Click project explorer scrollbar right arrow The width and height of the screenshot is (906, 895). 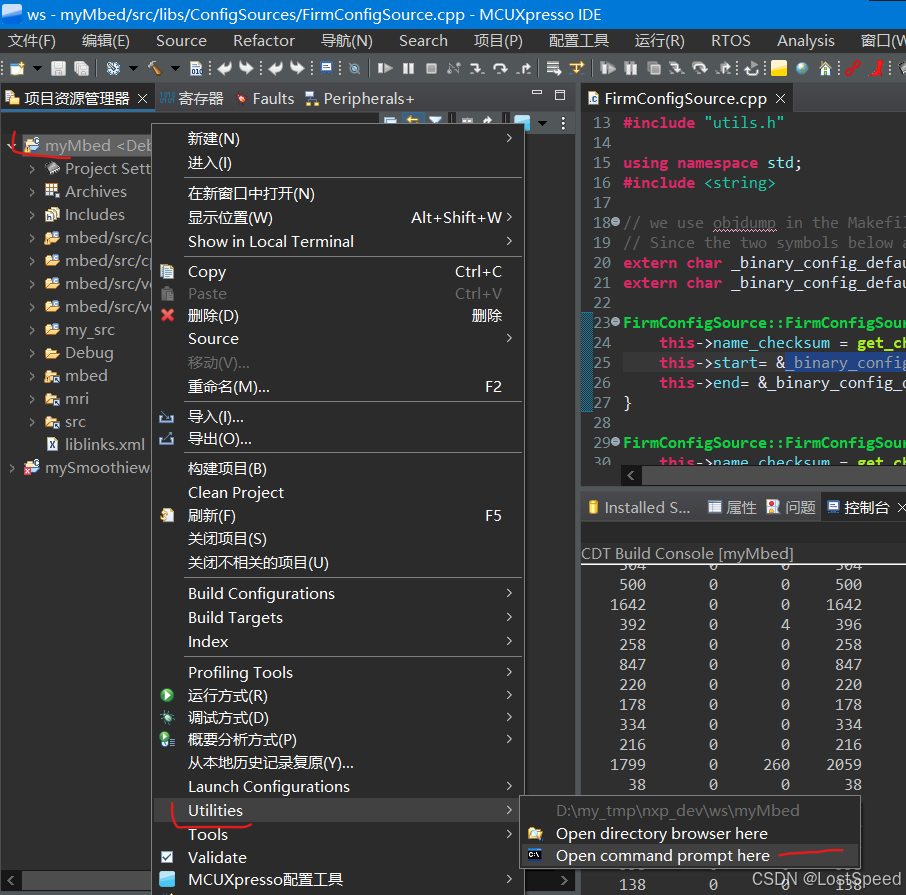[x=564, y=881]
